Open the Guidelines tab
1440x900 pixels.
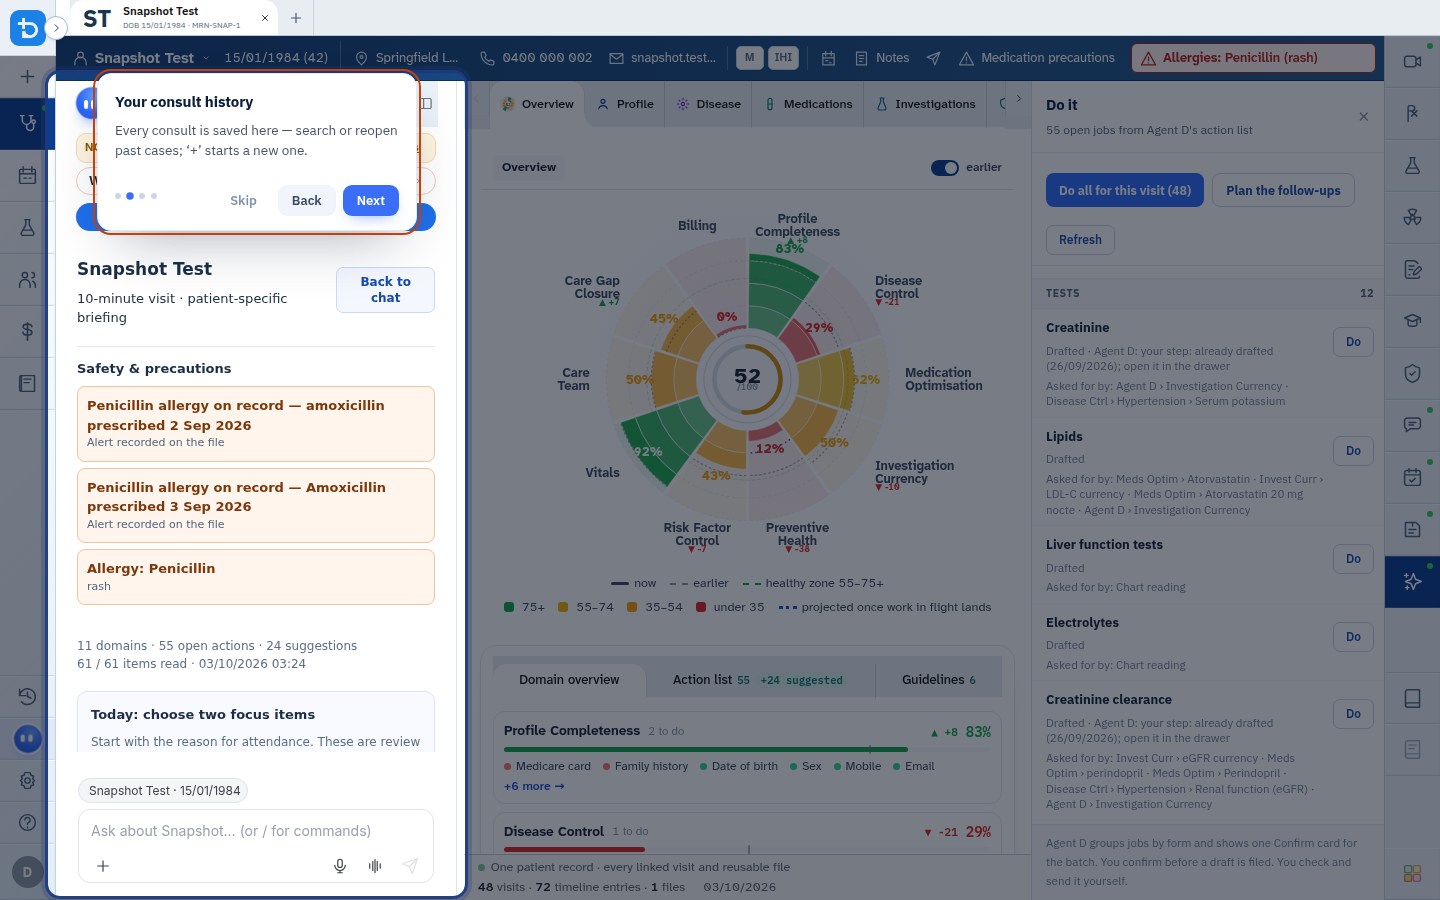(x=938, y=680)
